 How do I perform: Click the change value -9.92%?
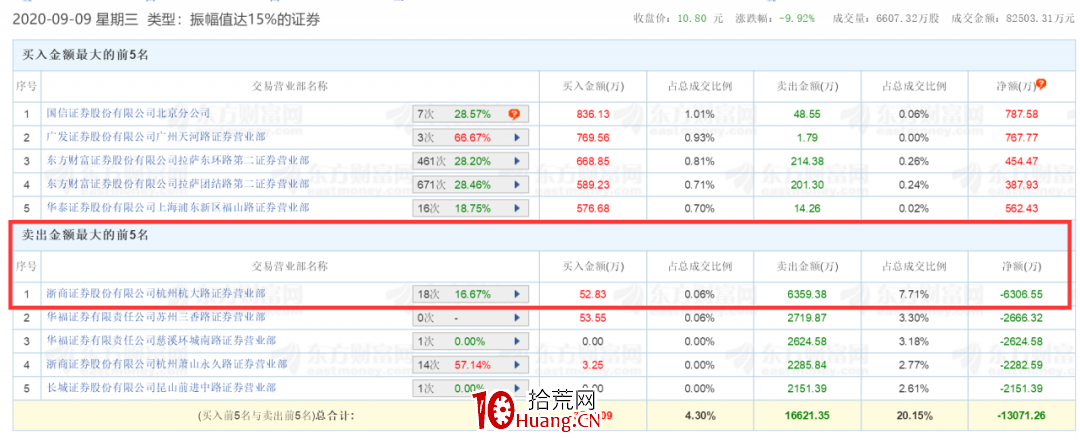tap(798, 19)
